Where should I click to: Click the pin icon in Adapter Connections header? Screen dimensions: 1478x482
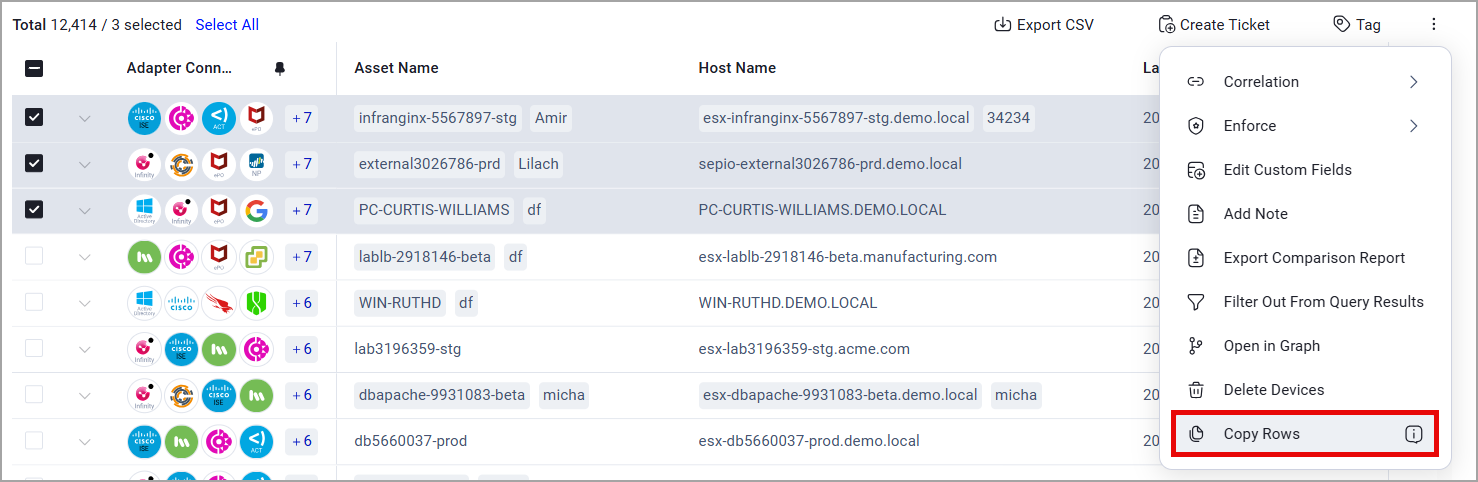pyautogui.click(x=280, y=68)
